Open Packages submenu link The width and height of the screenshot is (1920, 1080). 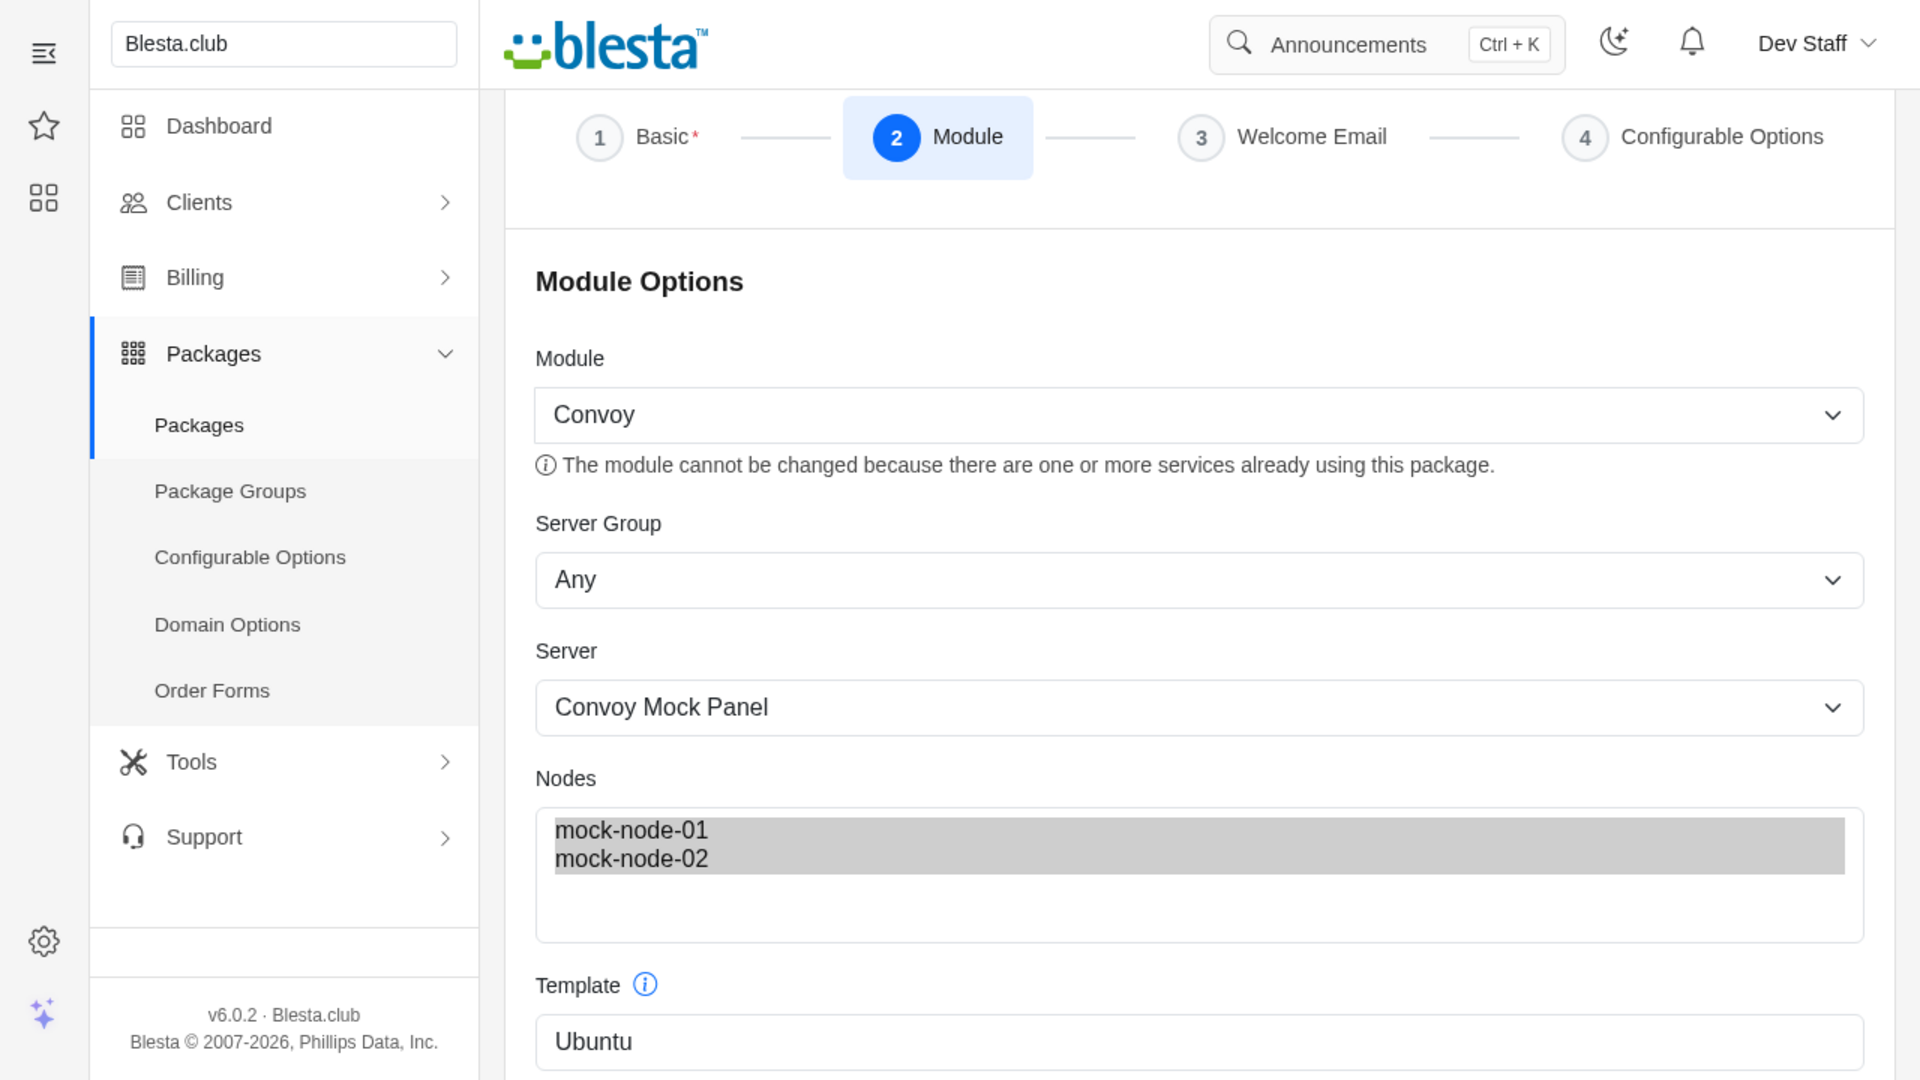click(x=199, y=425)
